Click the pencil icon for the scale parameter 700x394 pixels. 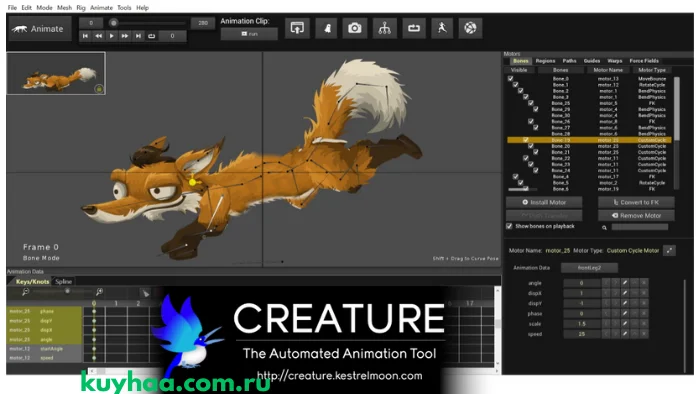pos(625,324)
